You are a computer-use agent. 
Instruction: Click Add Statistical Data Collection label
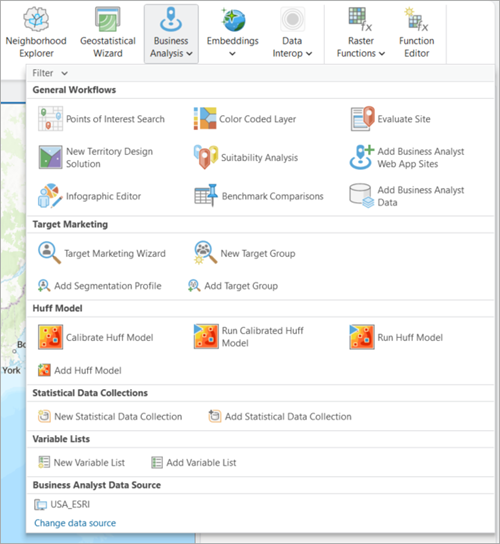pyautogui.click(x=288, y=416)
